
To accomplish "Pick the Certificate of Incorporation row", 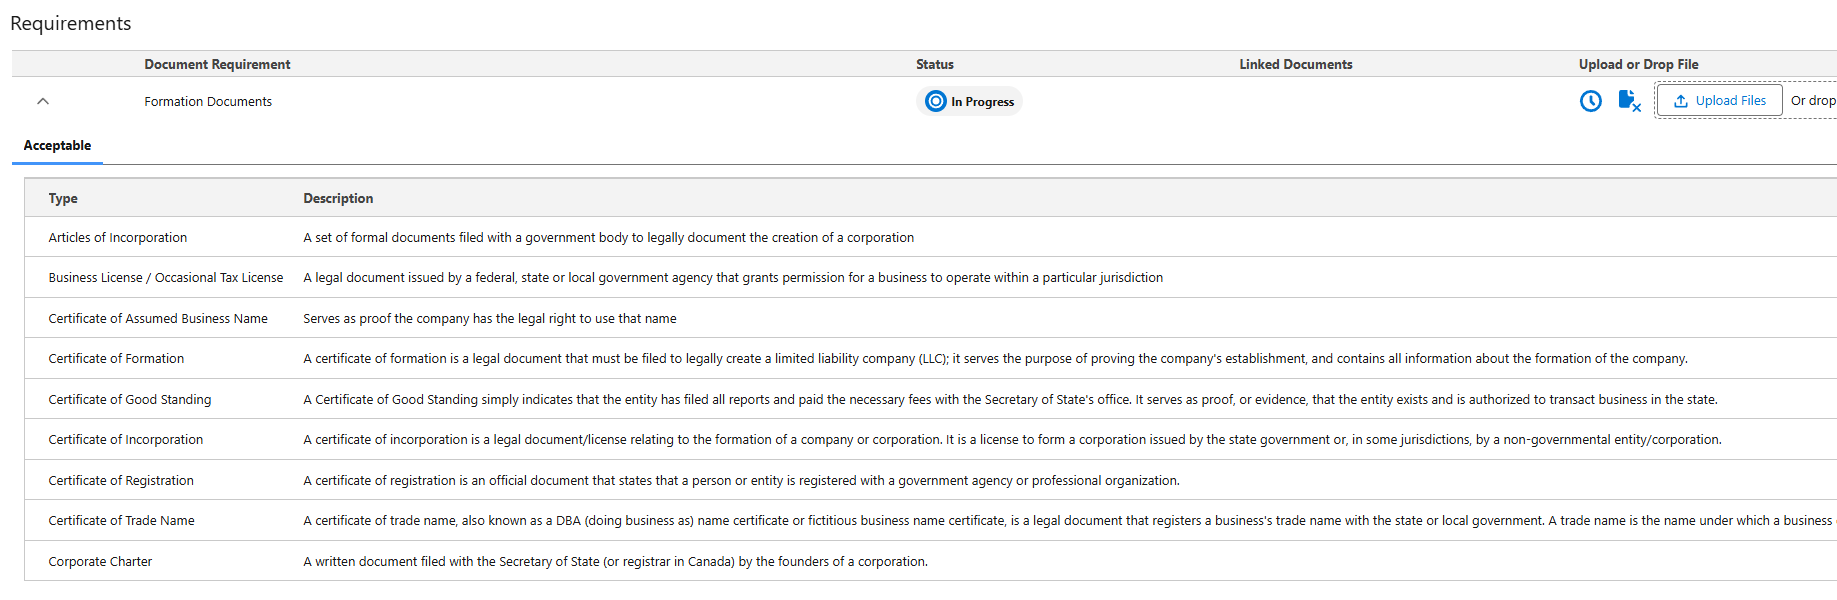I will (x=126, y=440).
